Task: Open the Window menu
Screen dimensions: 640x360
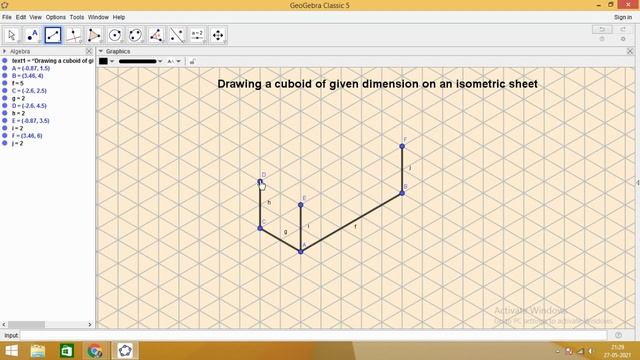Action: click(98, 17)
